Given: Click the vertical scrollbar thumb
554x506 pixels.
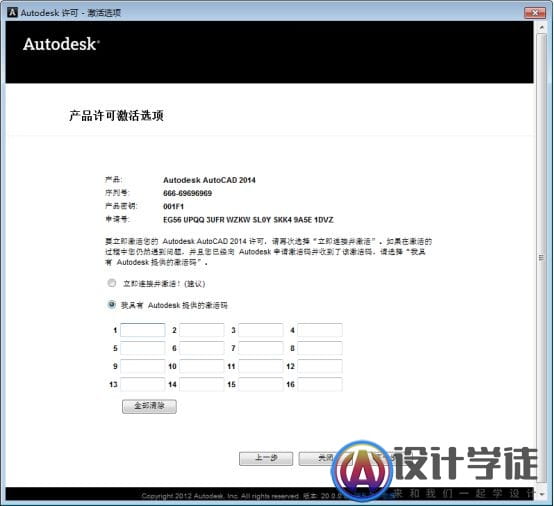Looking at the screenshot, I should (541, 257).
